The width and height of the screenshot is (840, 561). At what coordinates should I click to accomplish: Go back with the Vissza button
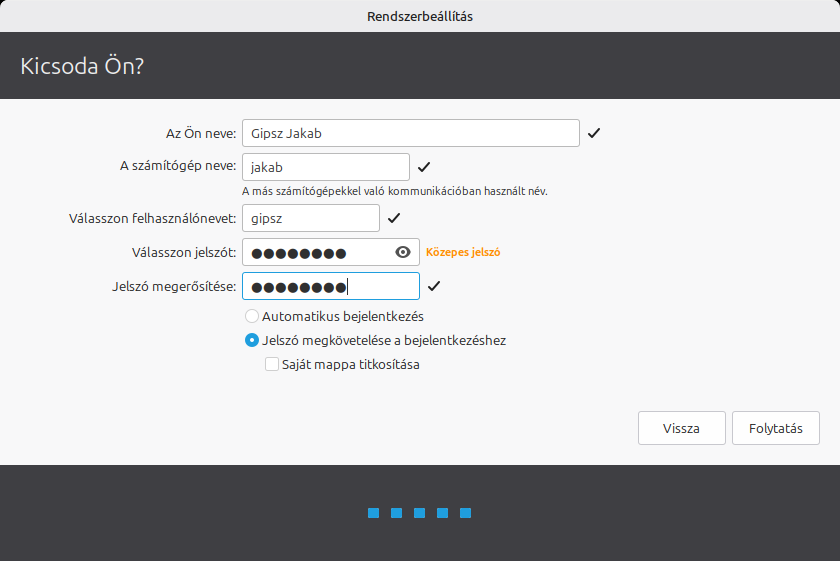[x=681, y=428]
